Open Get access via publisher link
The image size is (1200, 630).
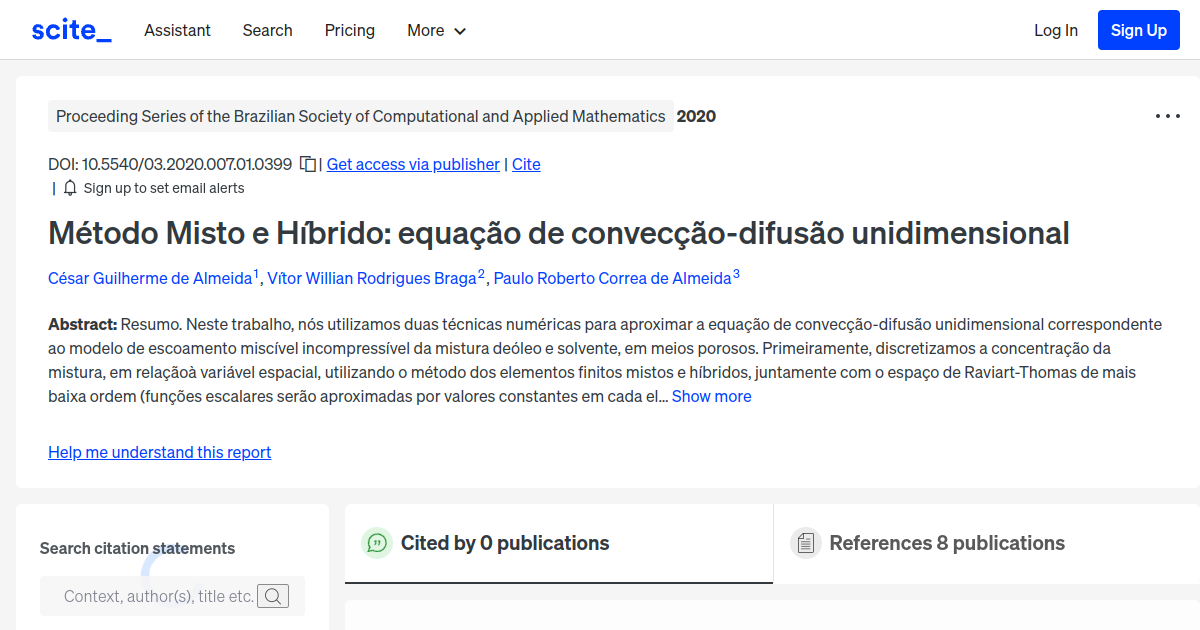[x=412, y=164]
